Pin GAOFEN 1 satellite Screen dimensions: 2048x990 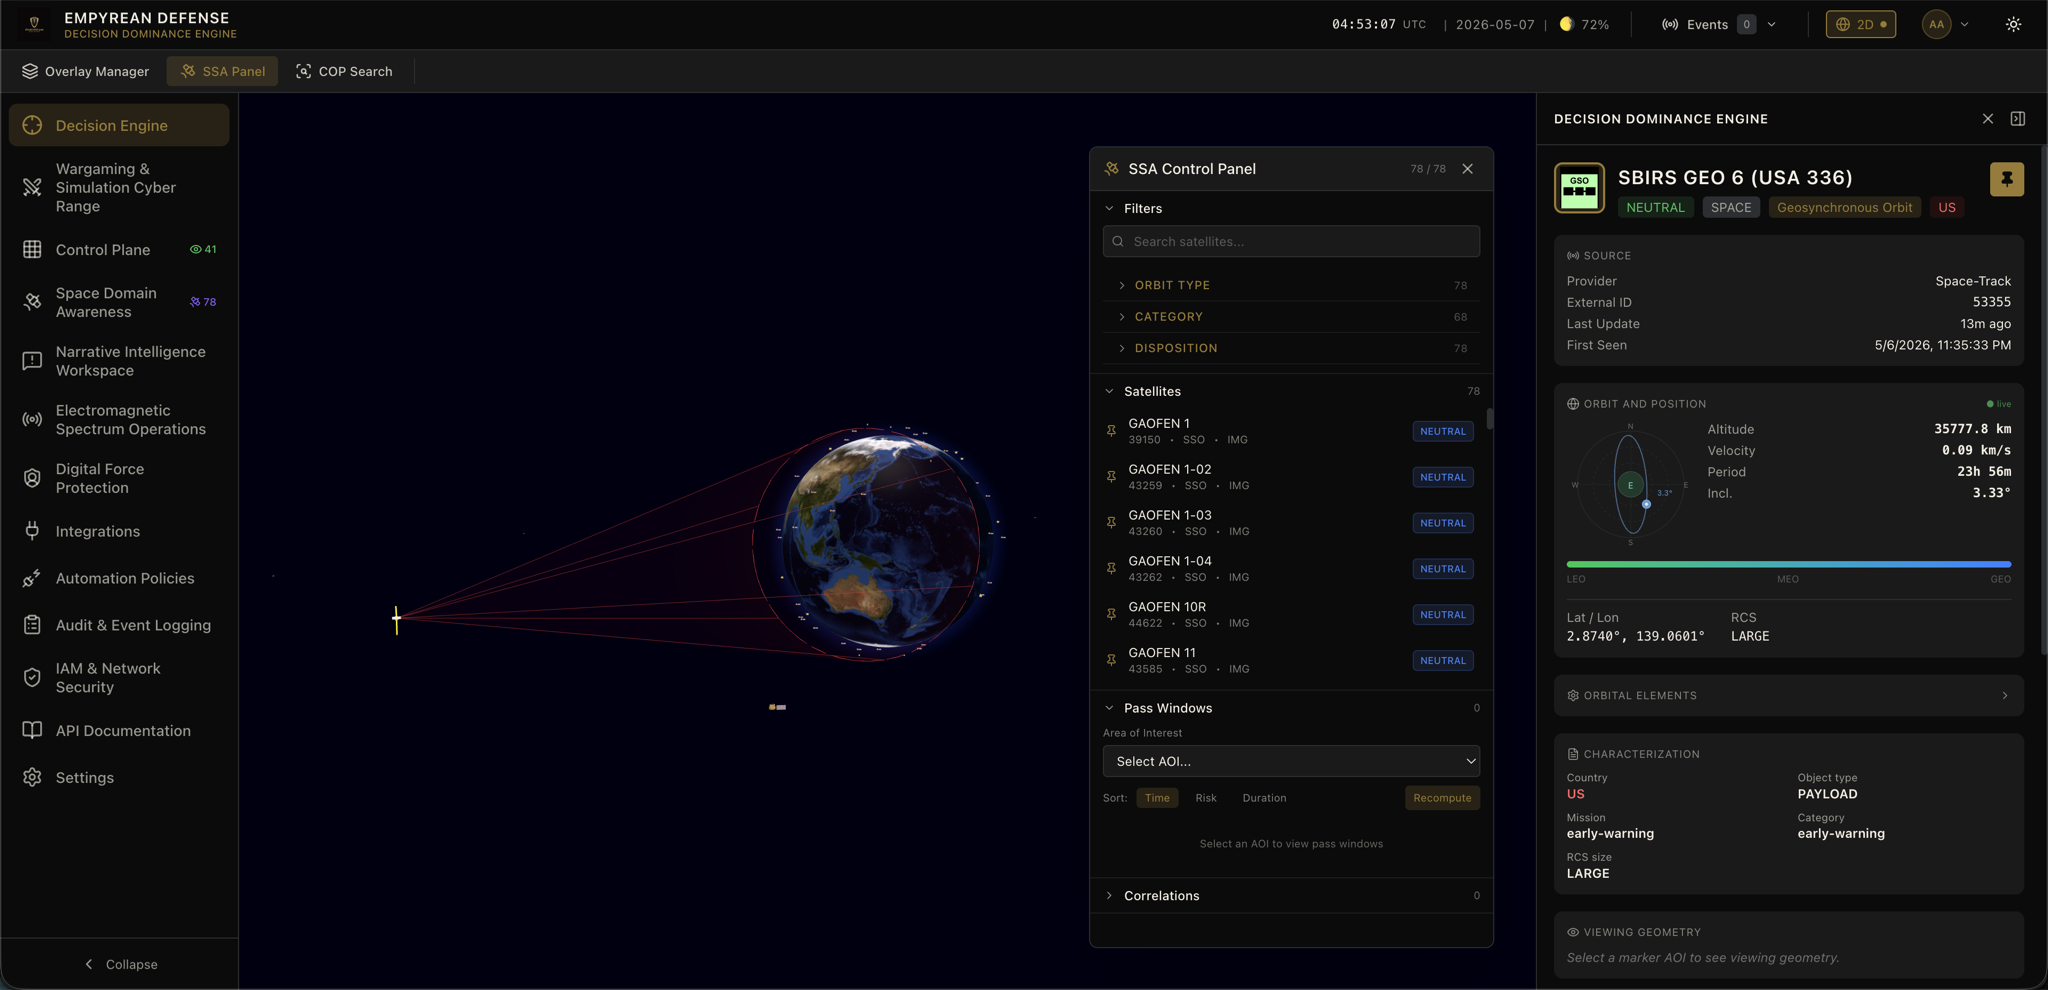(1111, 431)
